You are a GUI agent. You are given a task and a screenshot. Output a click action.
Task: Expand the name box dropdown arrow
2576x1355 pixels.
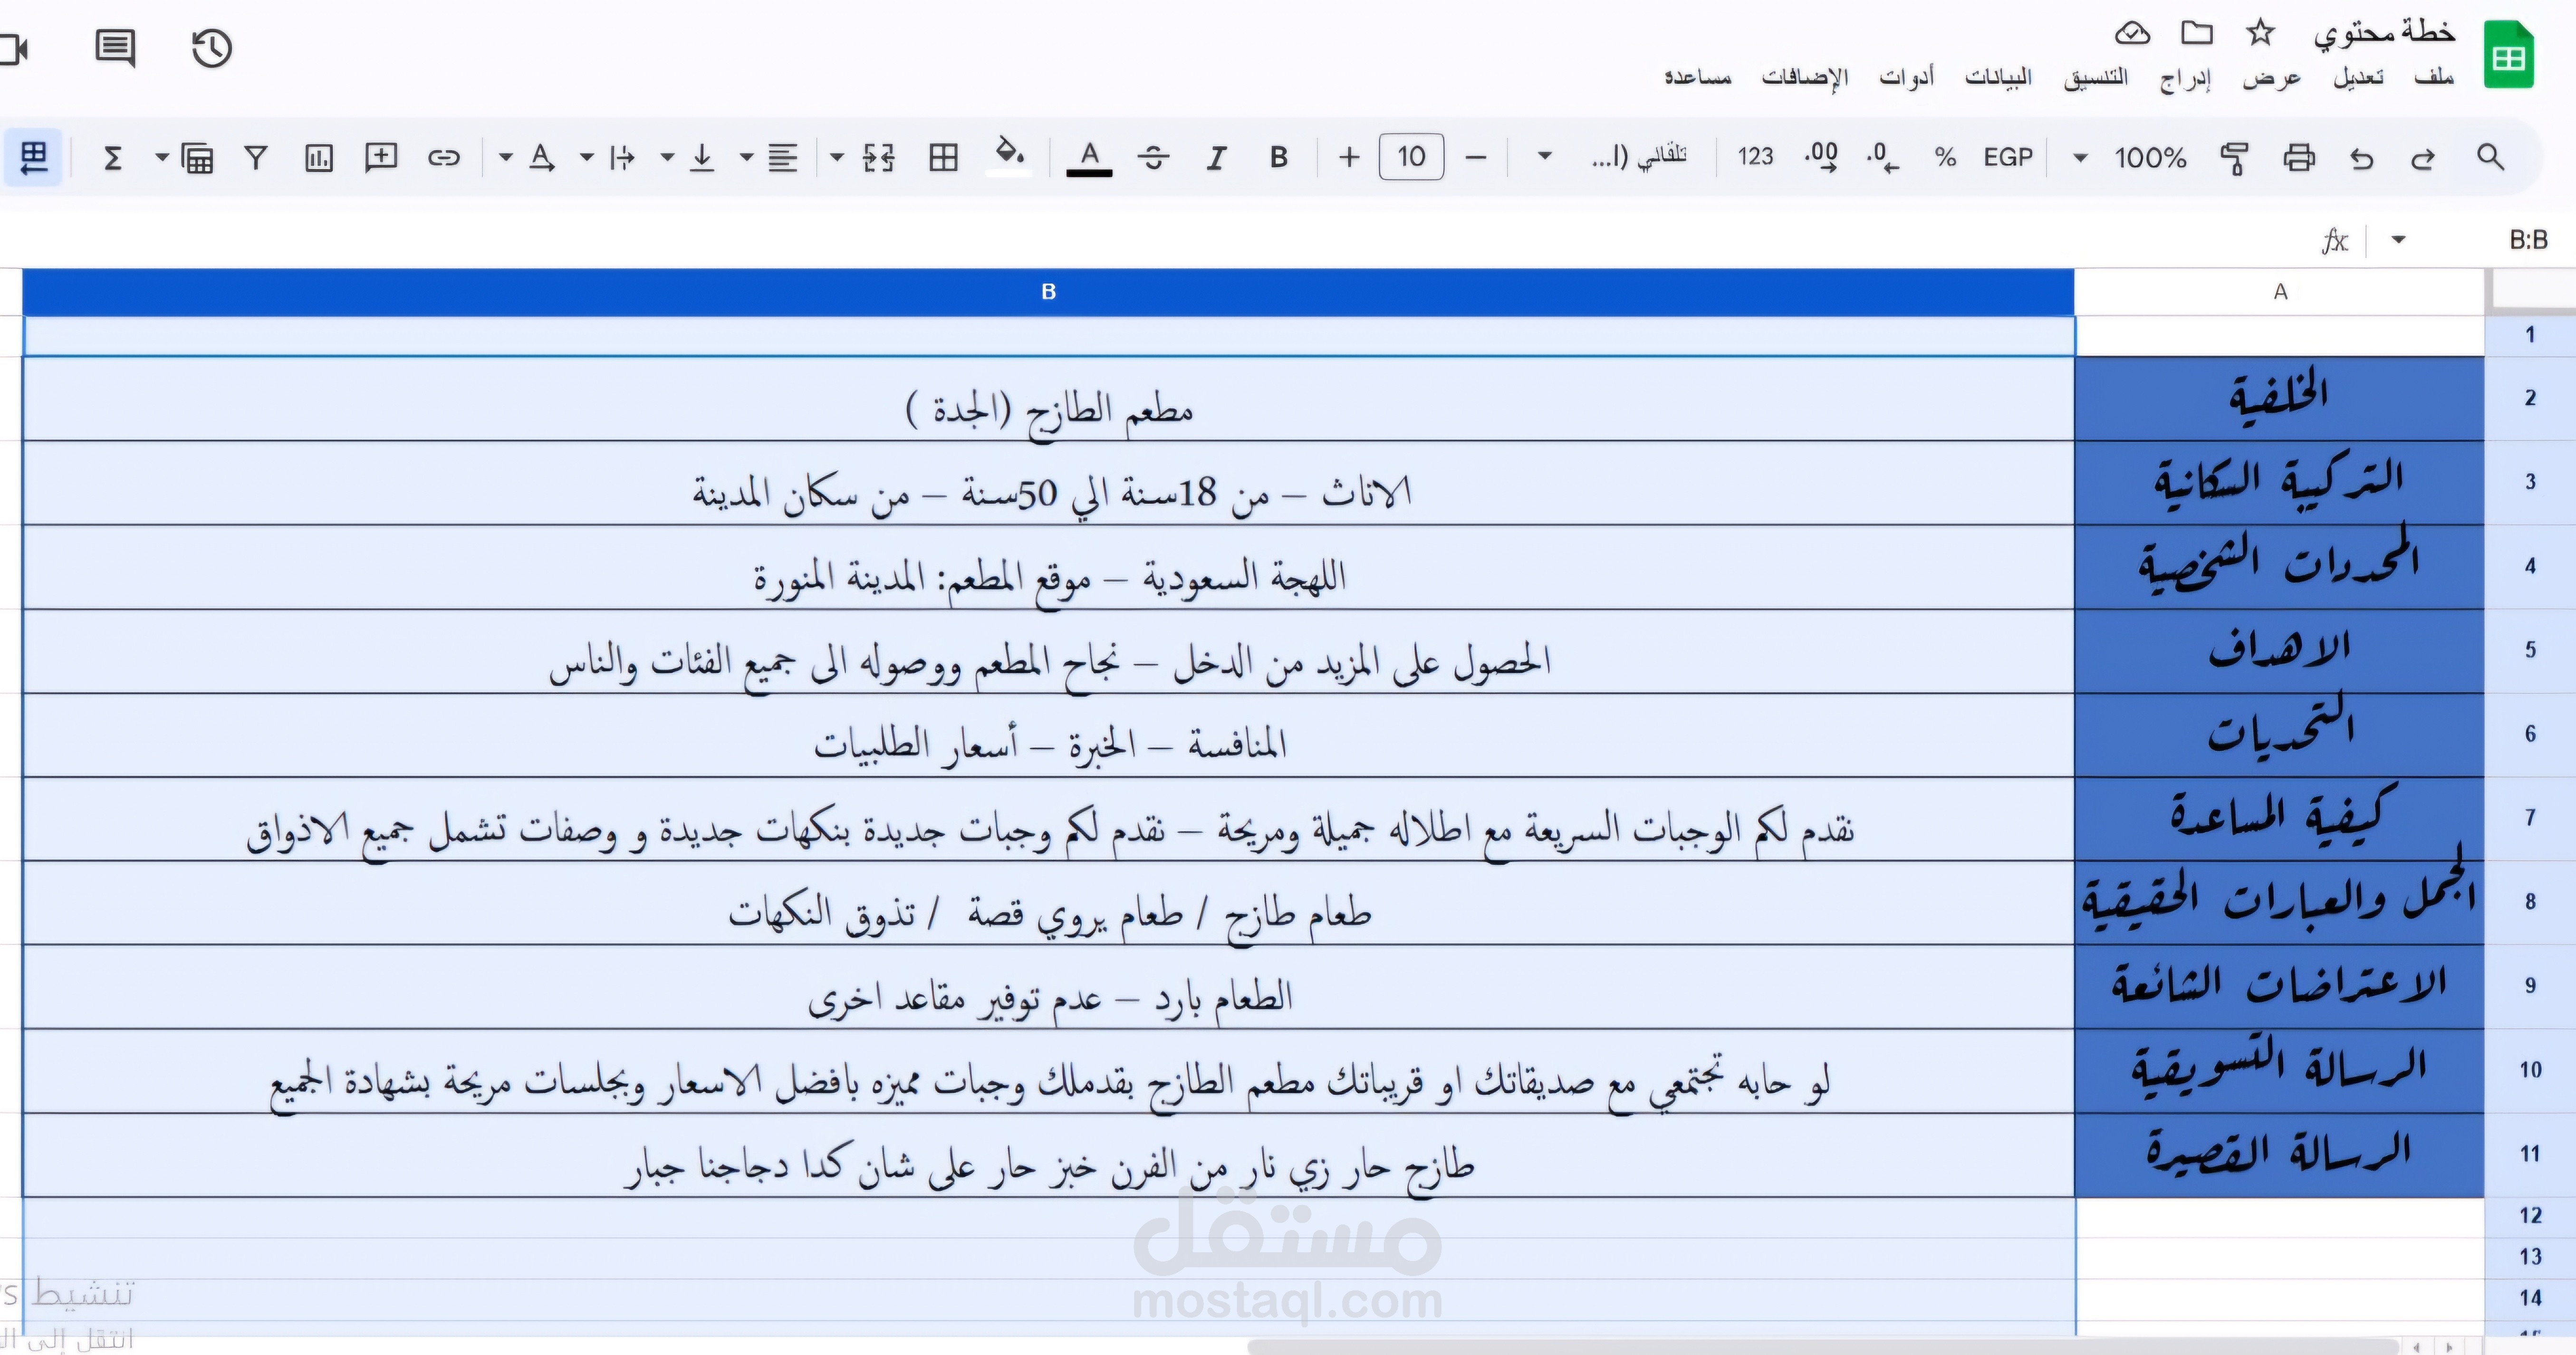point(2398,240)
